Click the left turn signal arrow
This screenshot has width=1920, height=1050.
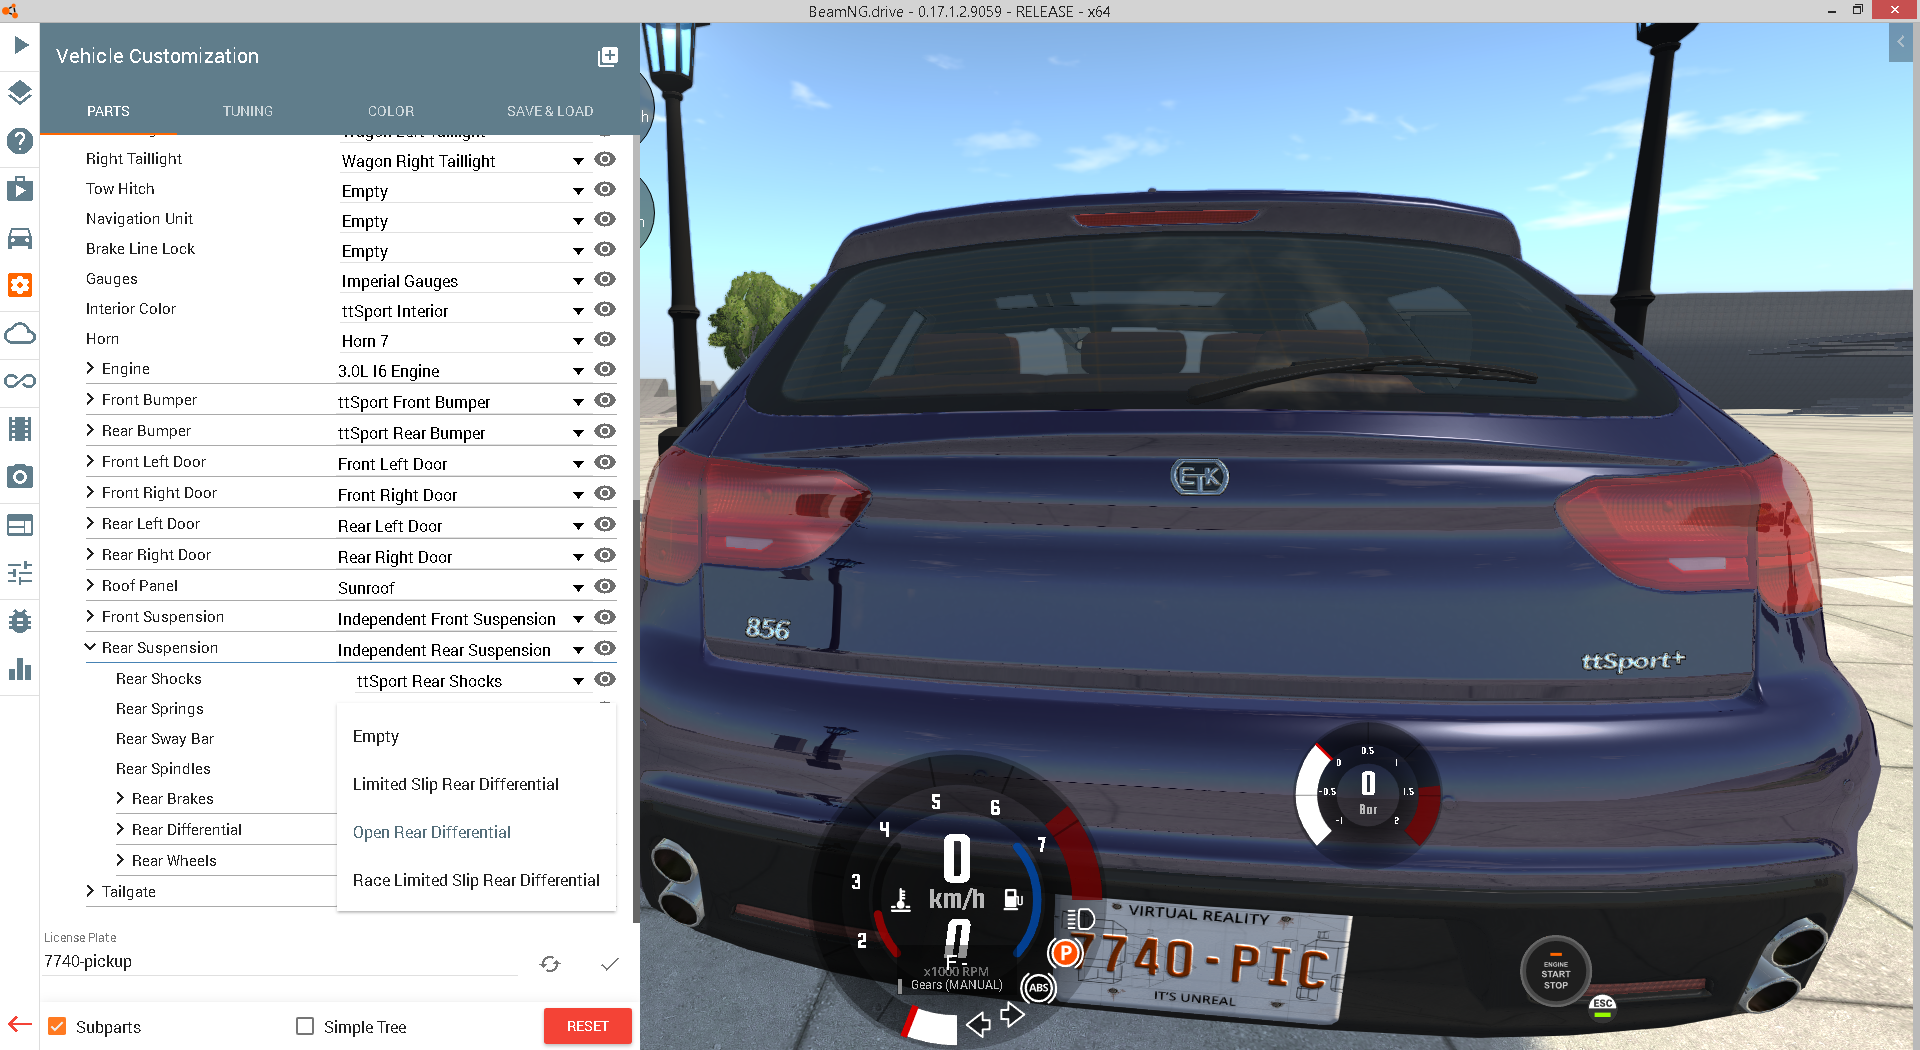tap(979, 1024)
